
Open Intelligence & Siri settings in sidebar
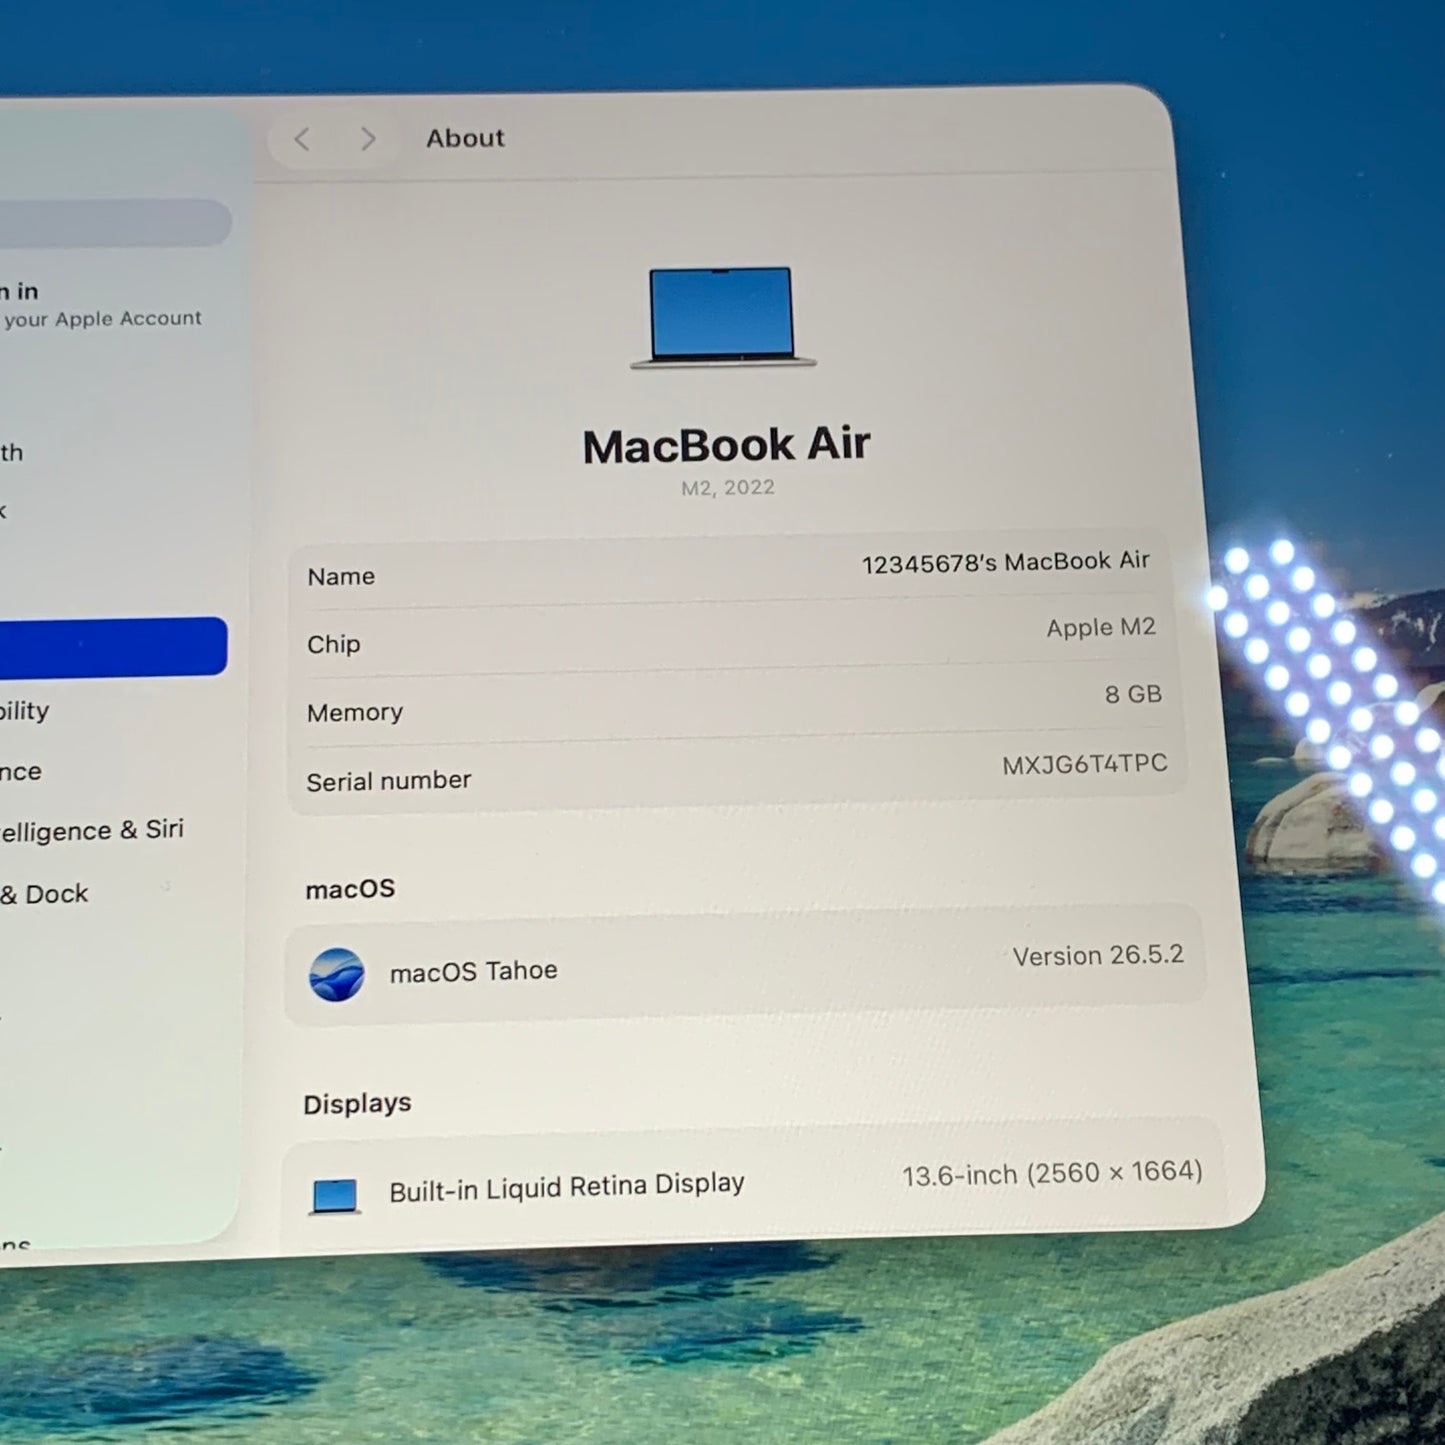92,831
